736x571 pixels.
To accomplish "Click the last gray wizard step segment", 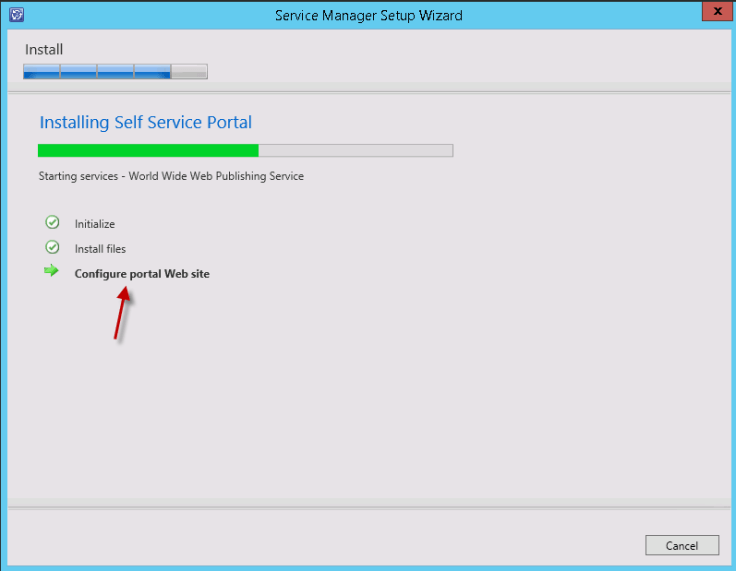I will [x=190, y=71].
